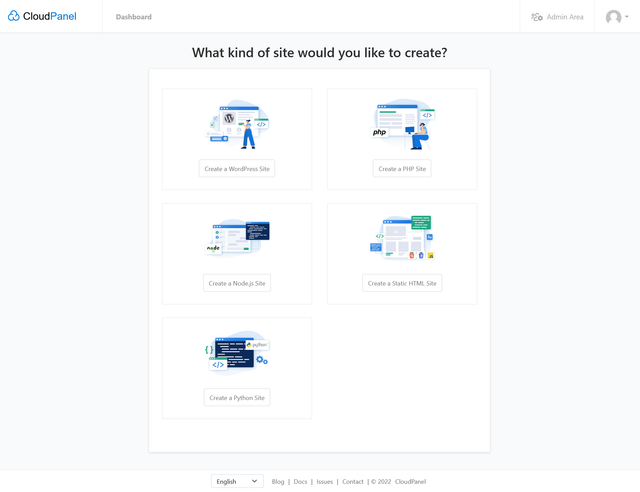Click the Node.js site illustration
640x492 pixels.
(237, 237)
